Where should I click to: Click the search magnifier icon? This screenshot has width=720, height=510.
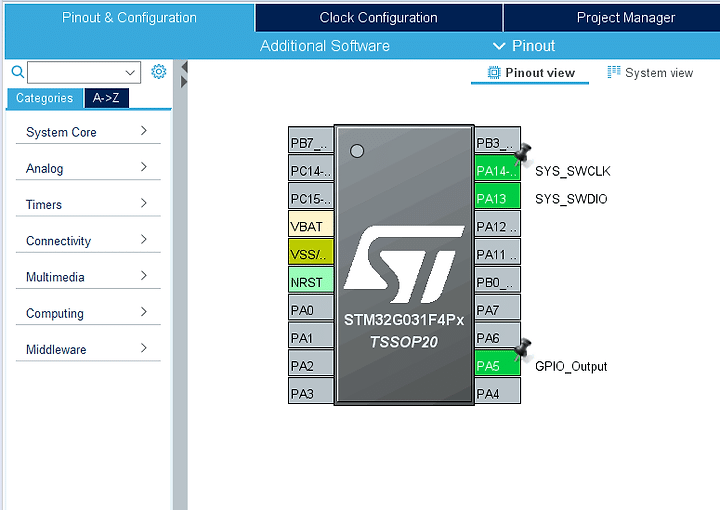(x=17, y=72)
